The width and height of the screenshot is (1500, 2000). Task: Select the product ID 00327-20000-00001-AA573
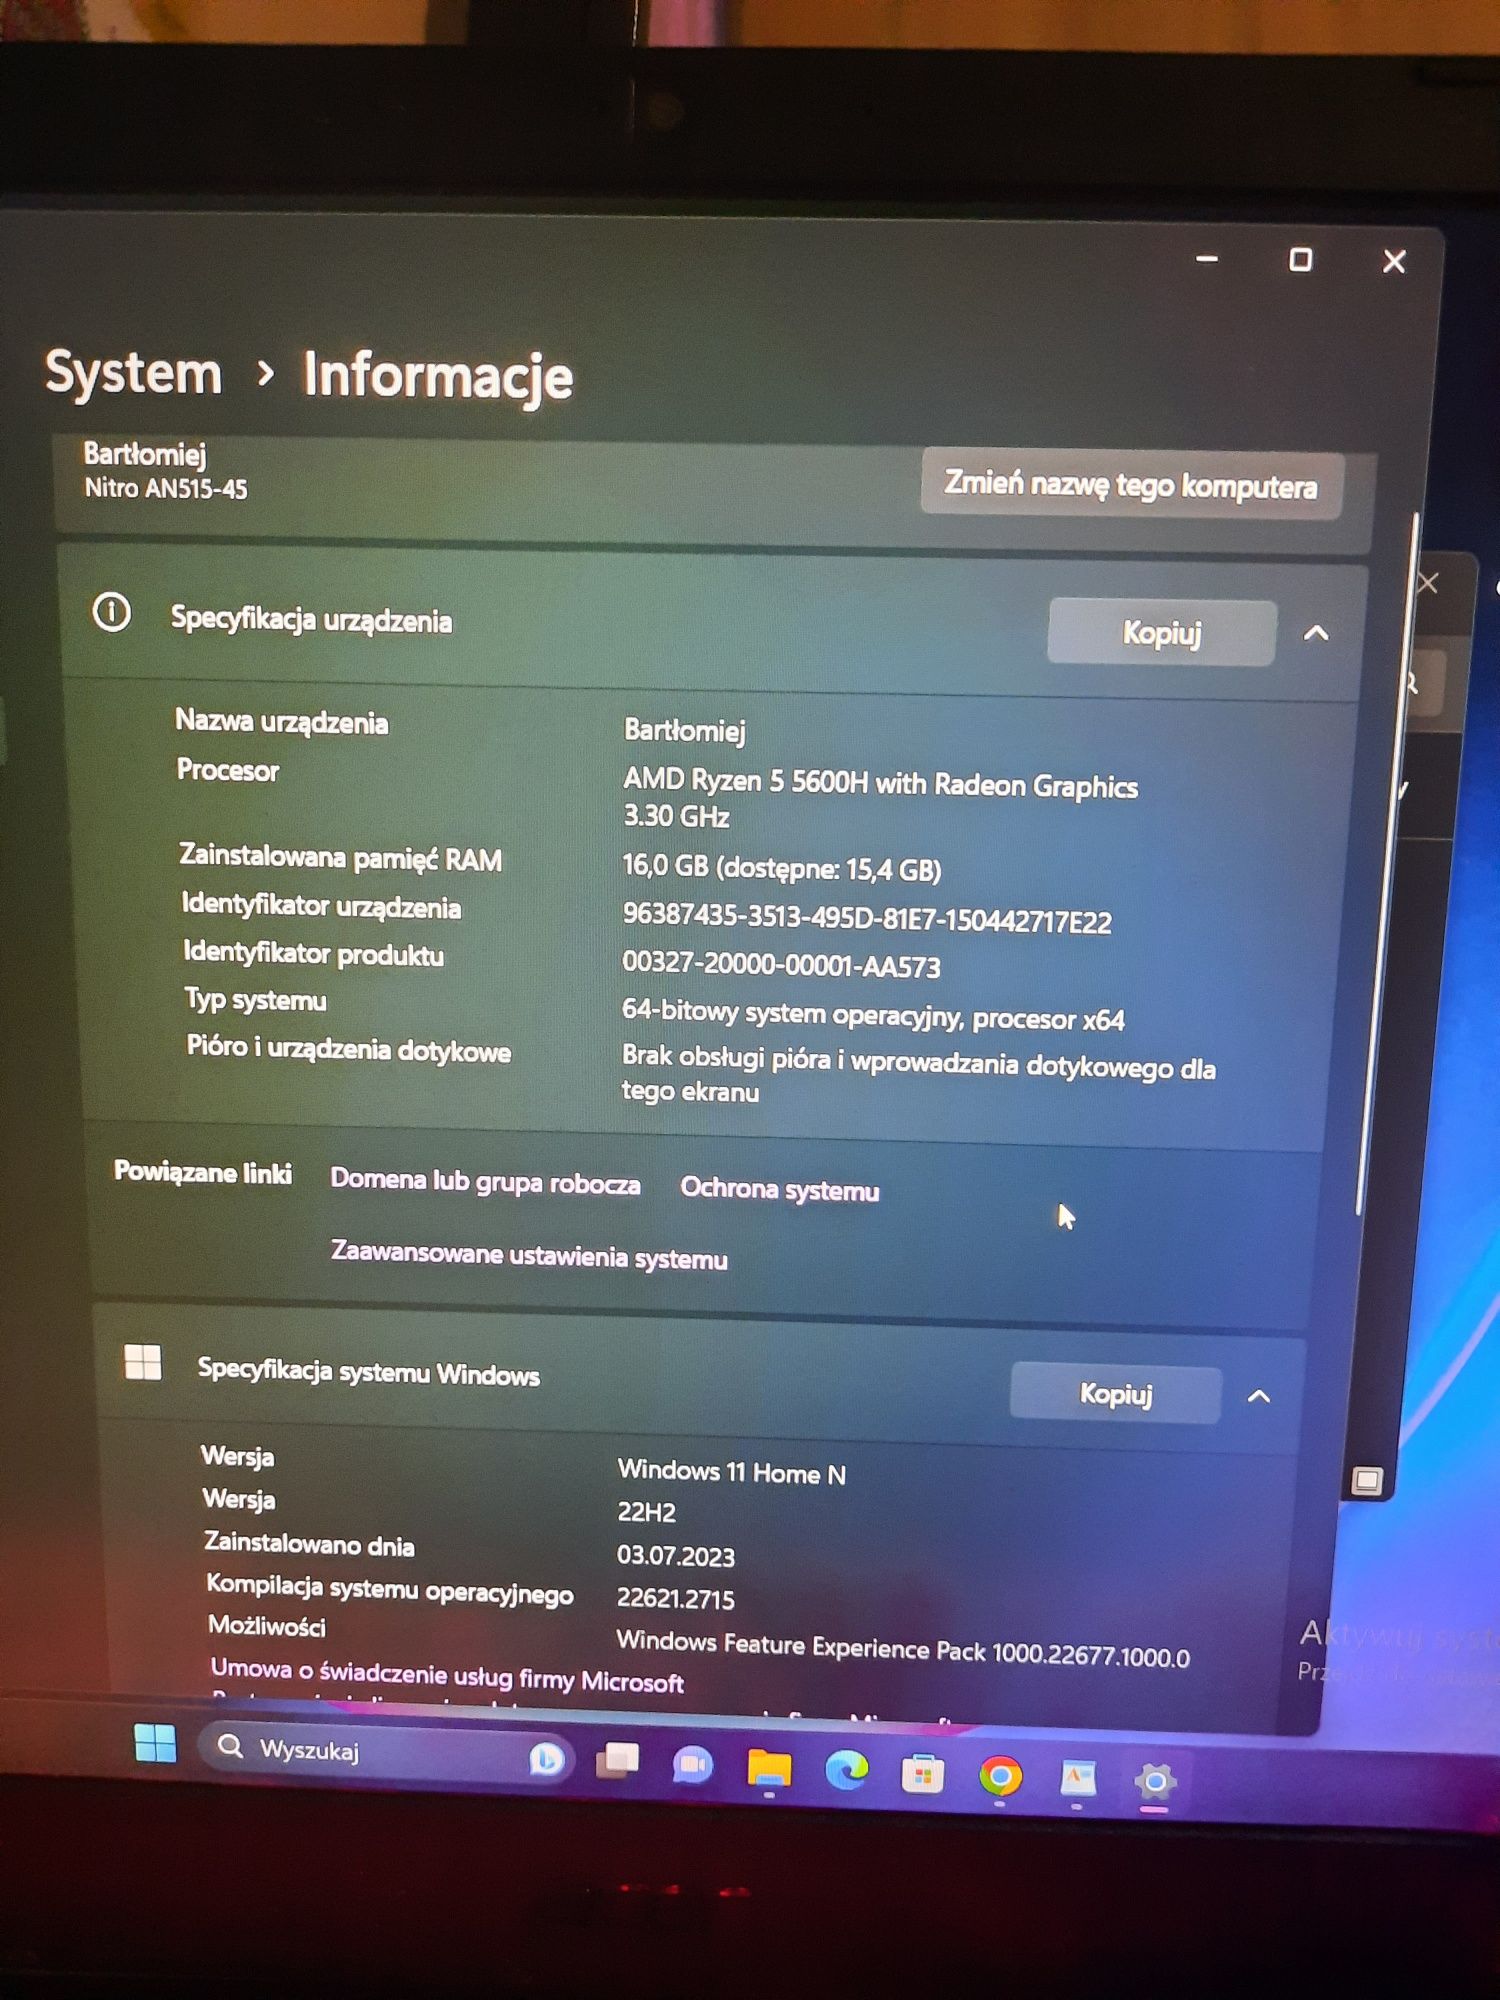(781, 965)
